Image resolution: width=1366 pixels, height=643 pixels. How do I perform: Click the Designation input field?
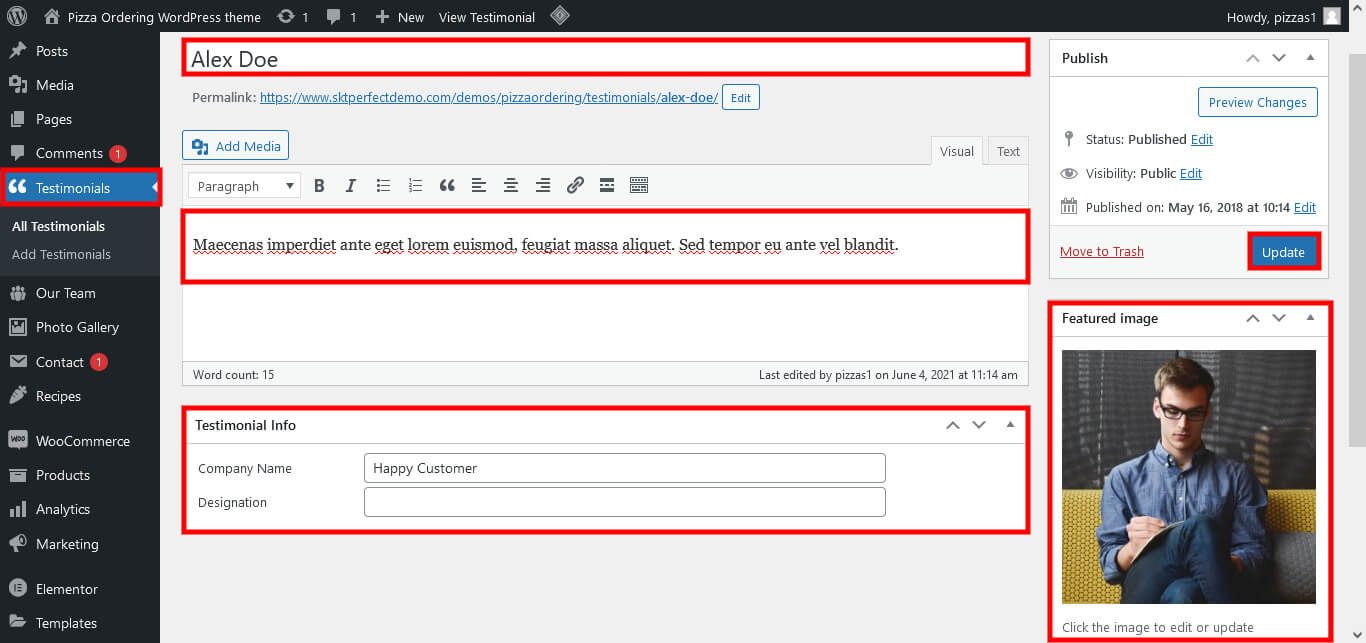coord(624,502)
